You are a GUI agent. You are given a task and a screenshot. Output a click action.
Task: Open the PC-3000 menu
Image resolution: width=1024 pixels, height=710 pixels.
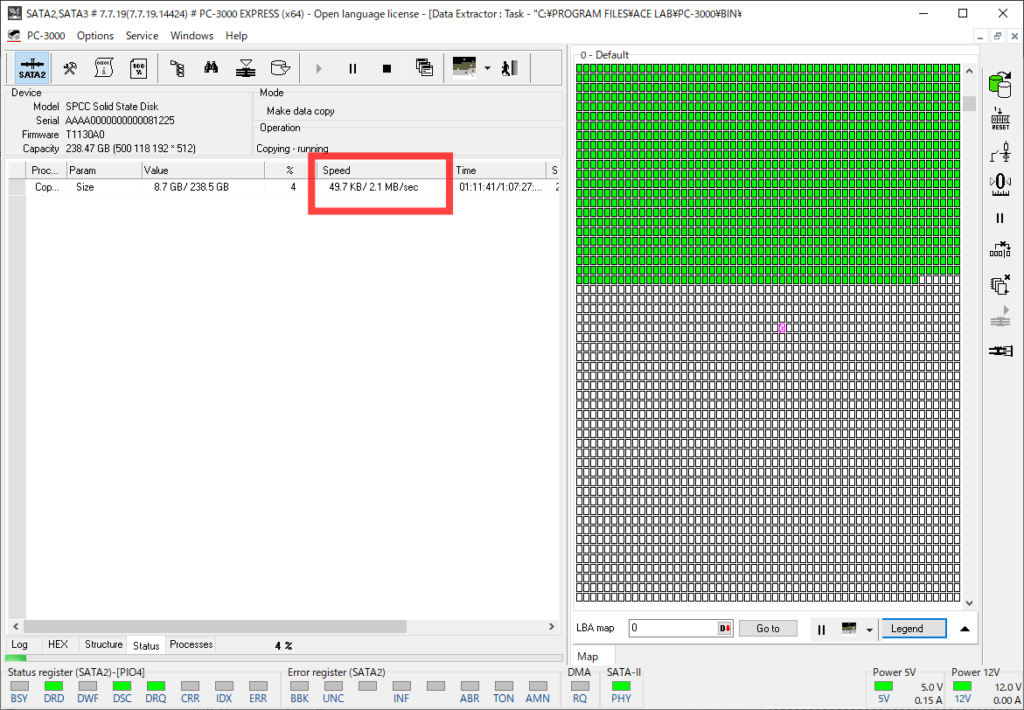pos(46,35)
